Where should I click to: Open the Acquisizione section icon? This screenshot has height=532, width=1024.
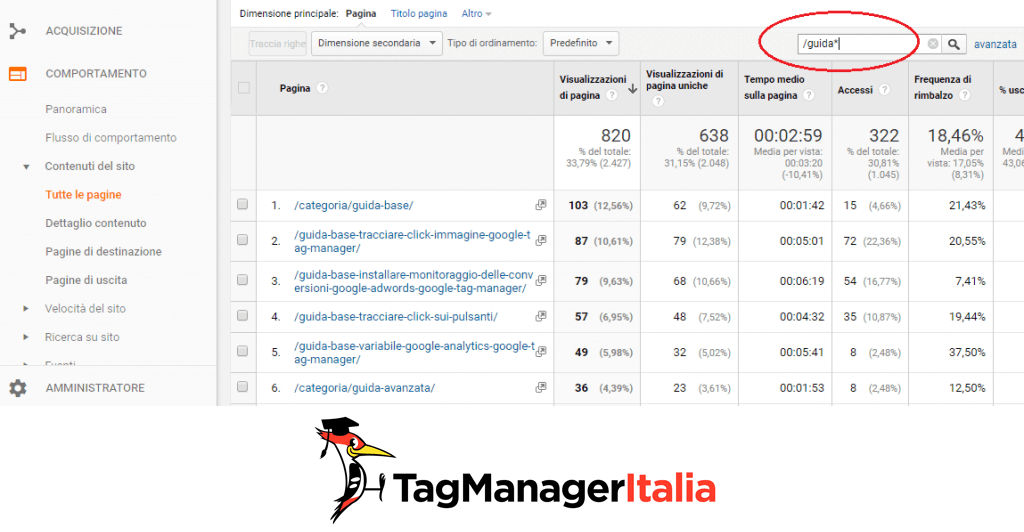click(x=18, y=31)
